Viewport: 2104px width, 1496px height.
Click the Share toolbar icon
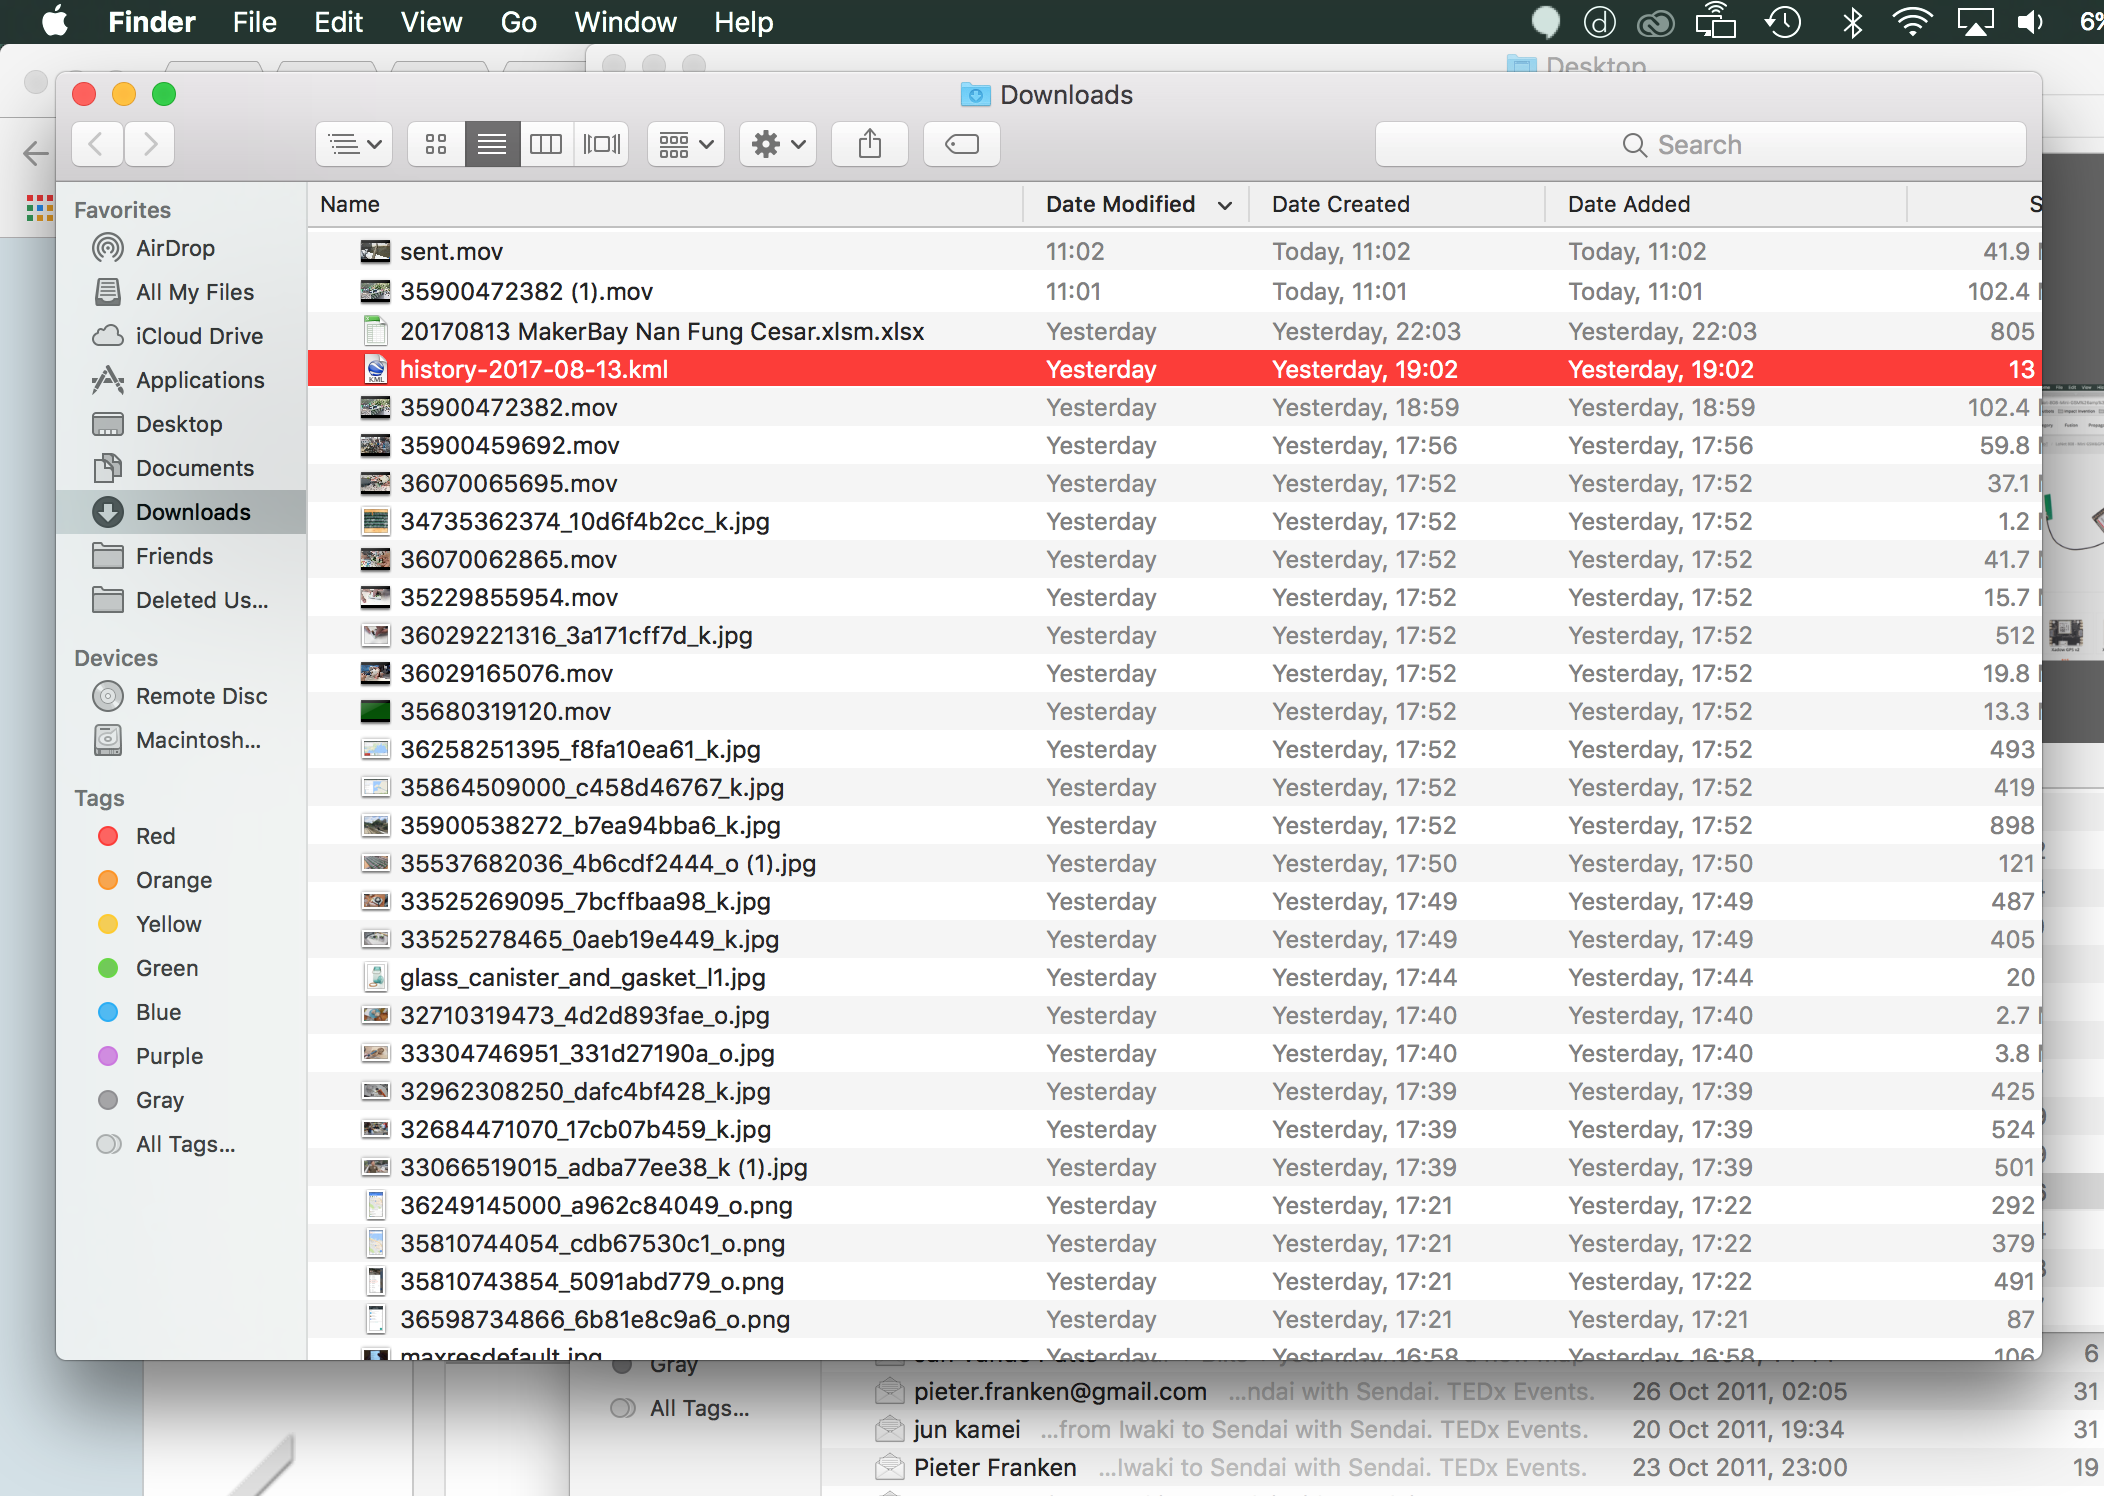point(870,145)
